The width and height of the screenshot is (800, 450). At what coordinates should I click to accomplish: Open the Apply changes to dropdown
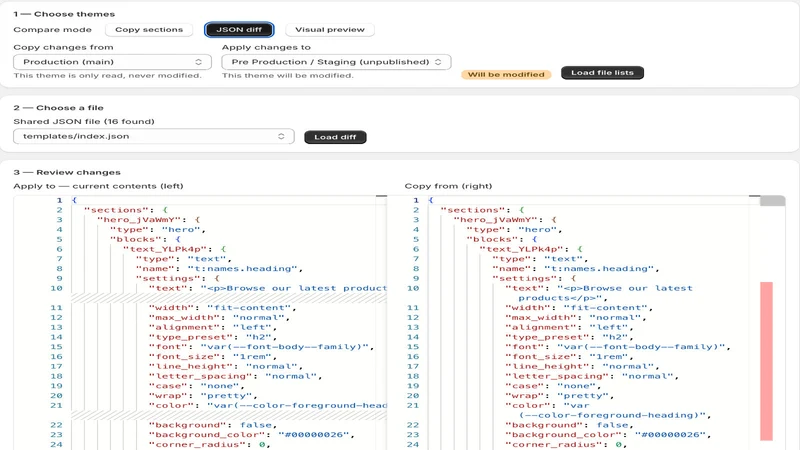click(336, 62)
